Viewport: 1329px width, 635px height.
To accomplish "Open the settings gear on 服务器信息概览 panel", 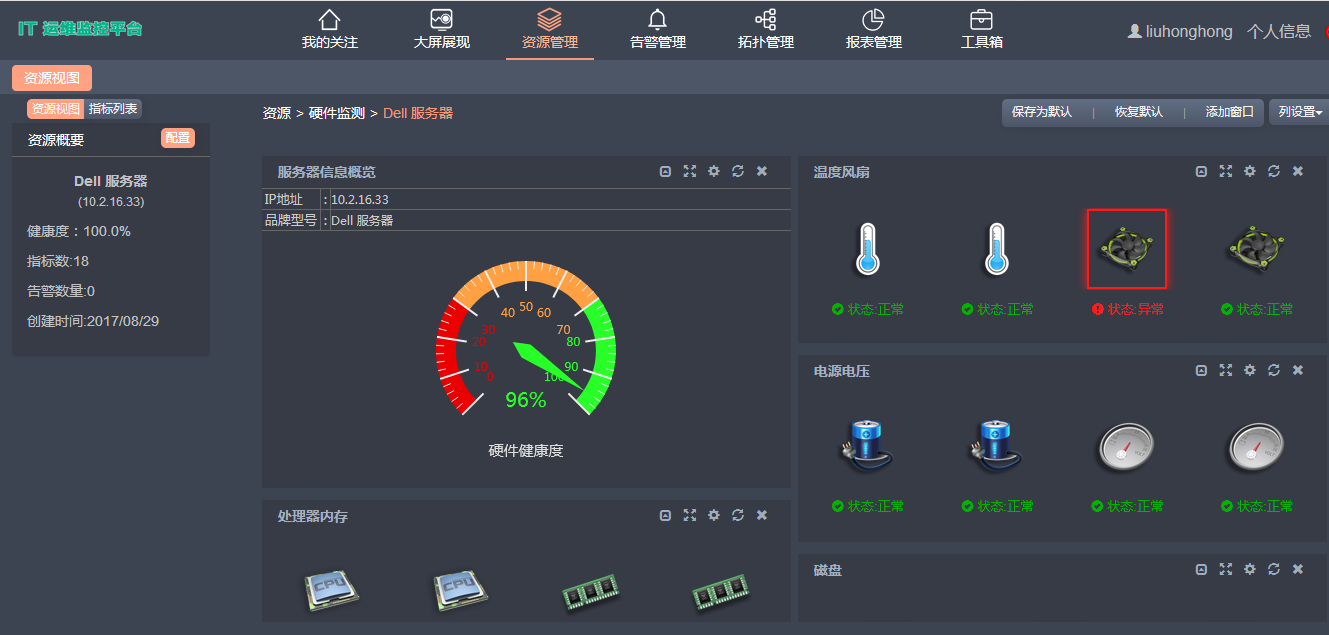I will 713,171.
